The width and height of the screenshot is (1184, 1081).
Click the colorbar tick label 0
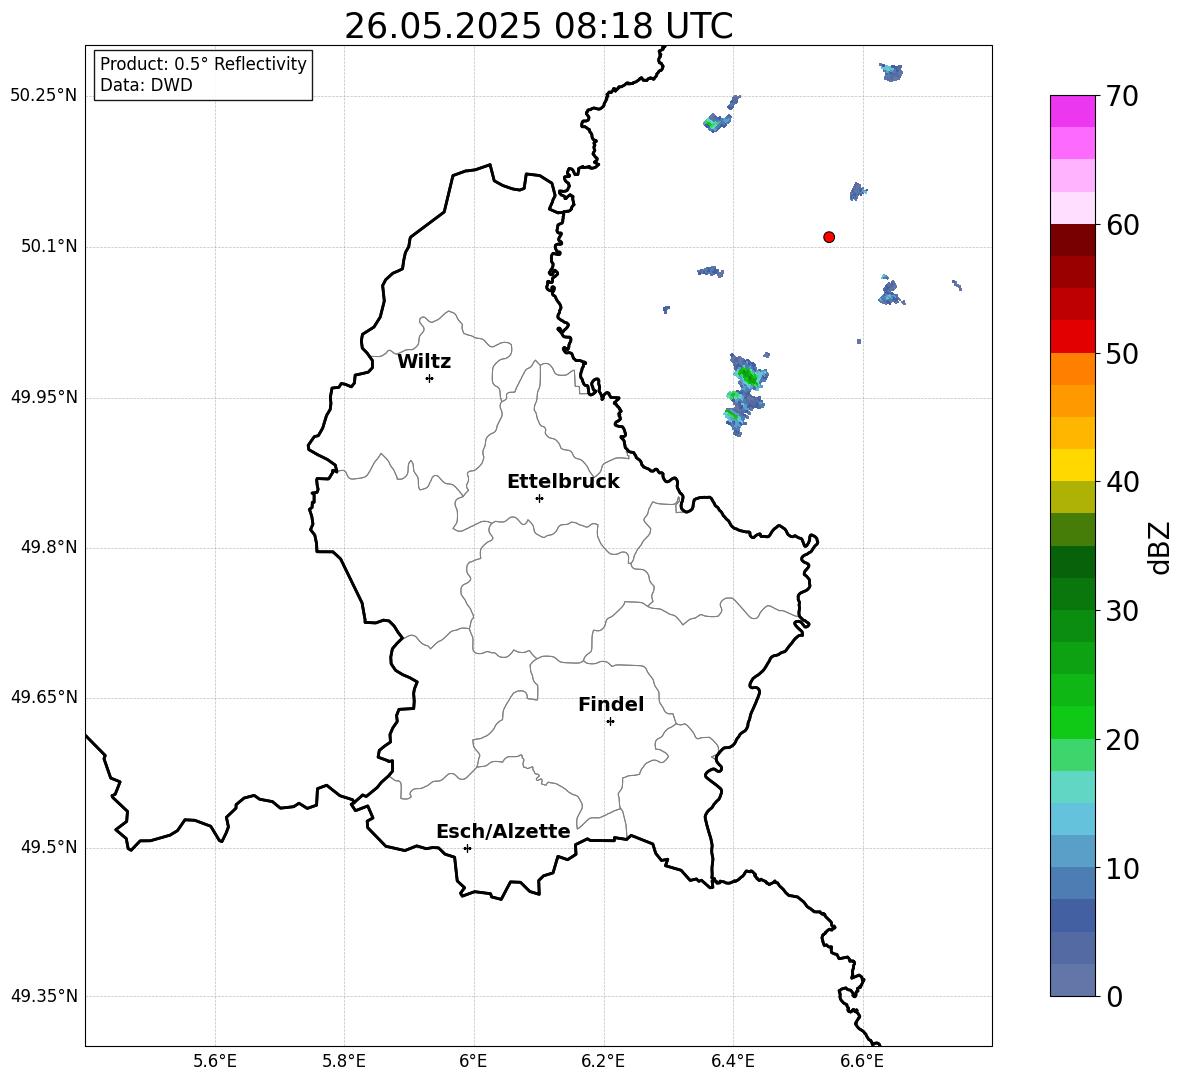click(1114, 996)
